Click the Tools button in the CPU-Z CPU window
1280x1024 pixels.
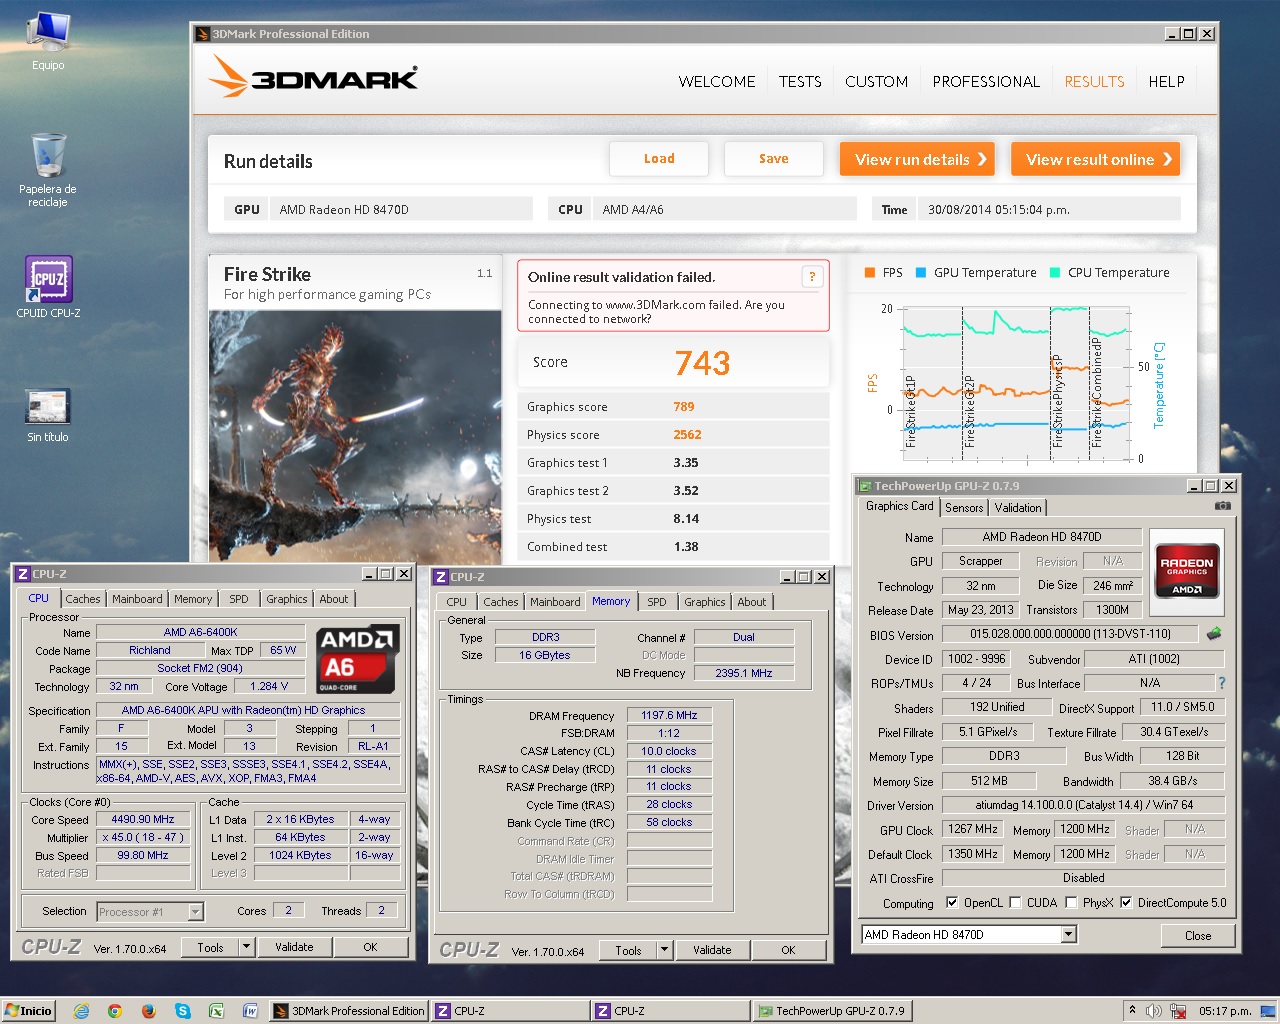210,947
